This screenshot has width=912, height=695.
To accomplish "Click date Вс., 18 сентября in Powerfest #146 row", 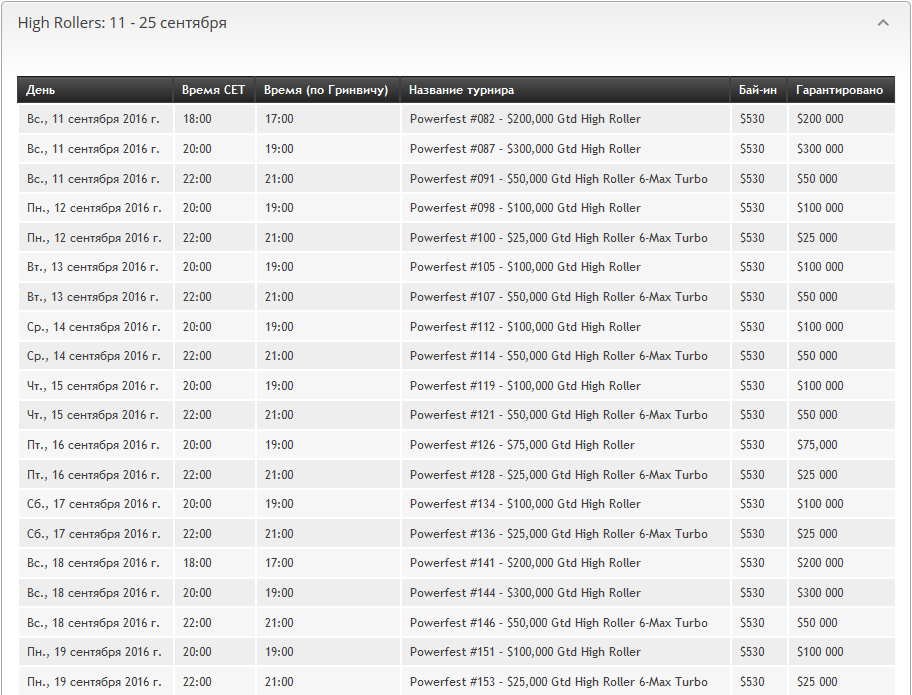I will 93,623.
